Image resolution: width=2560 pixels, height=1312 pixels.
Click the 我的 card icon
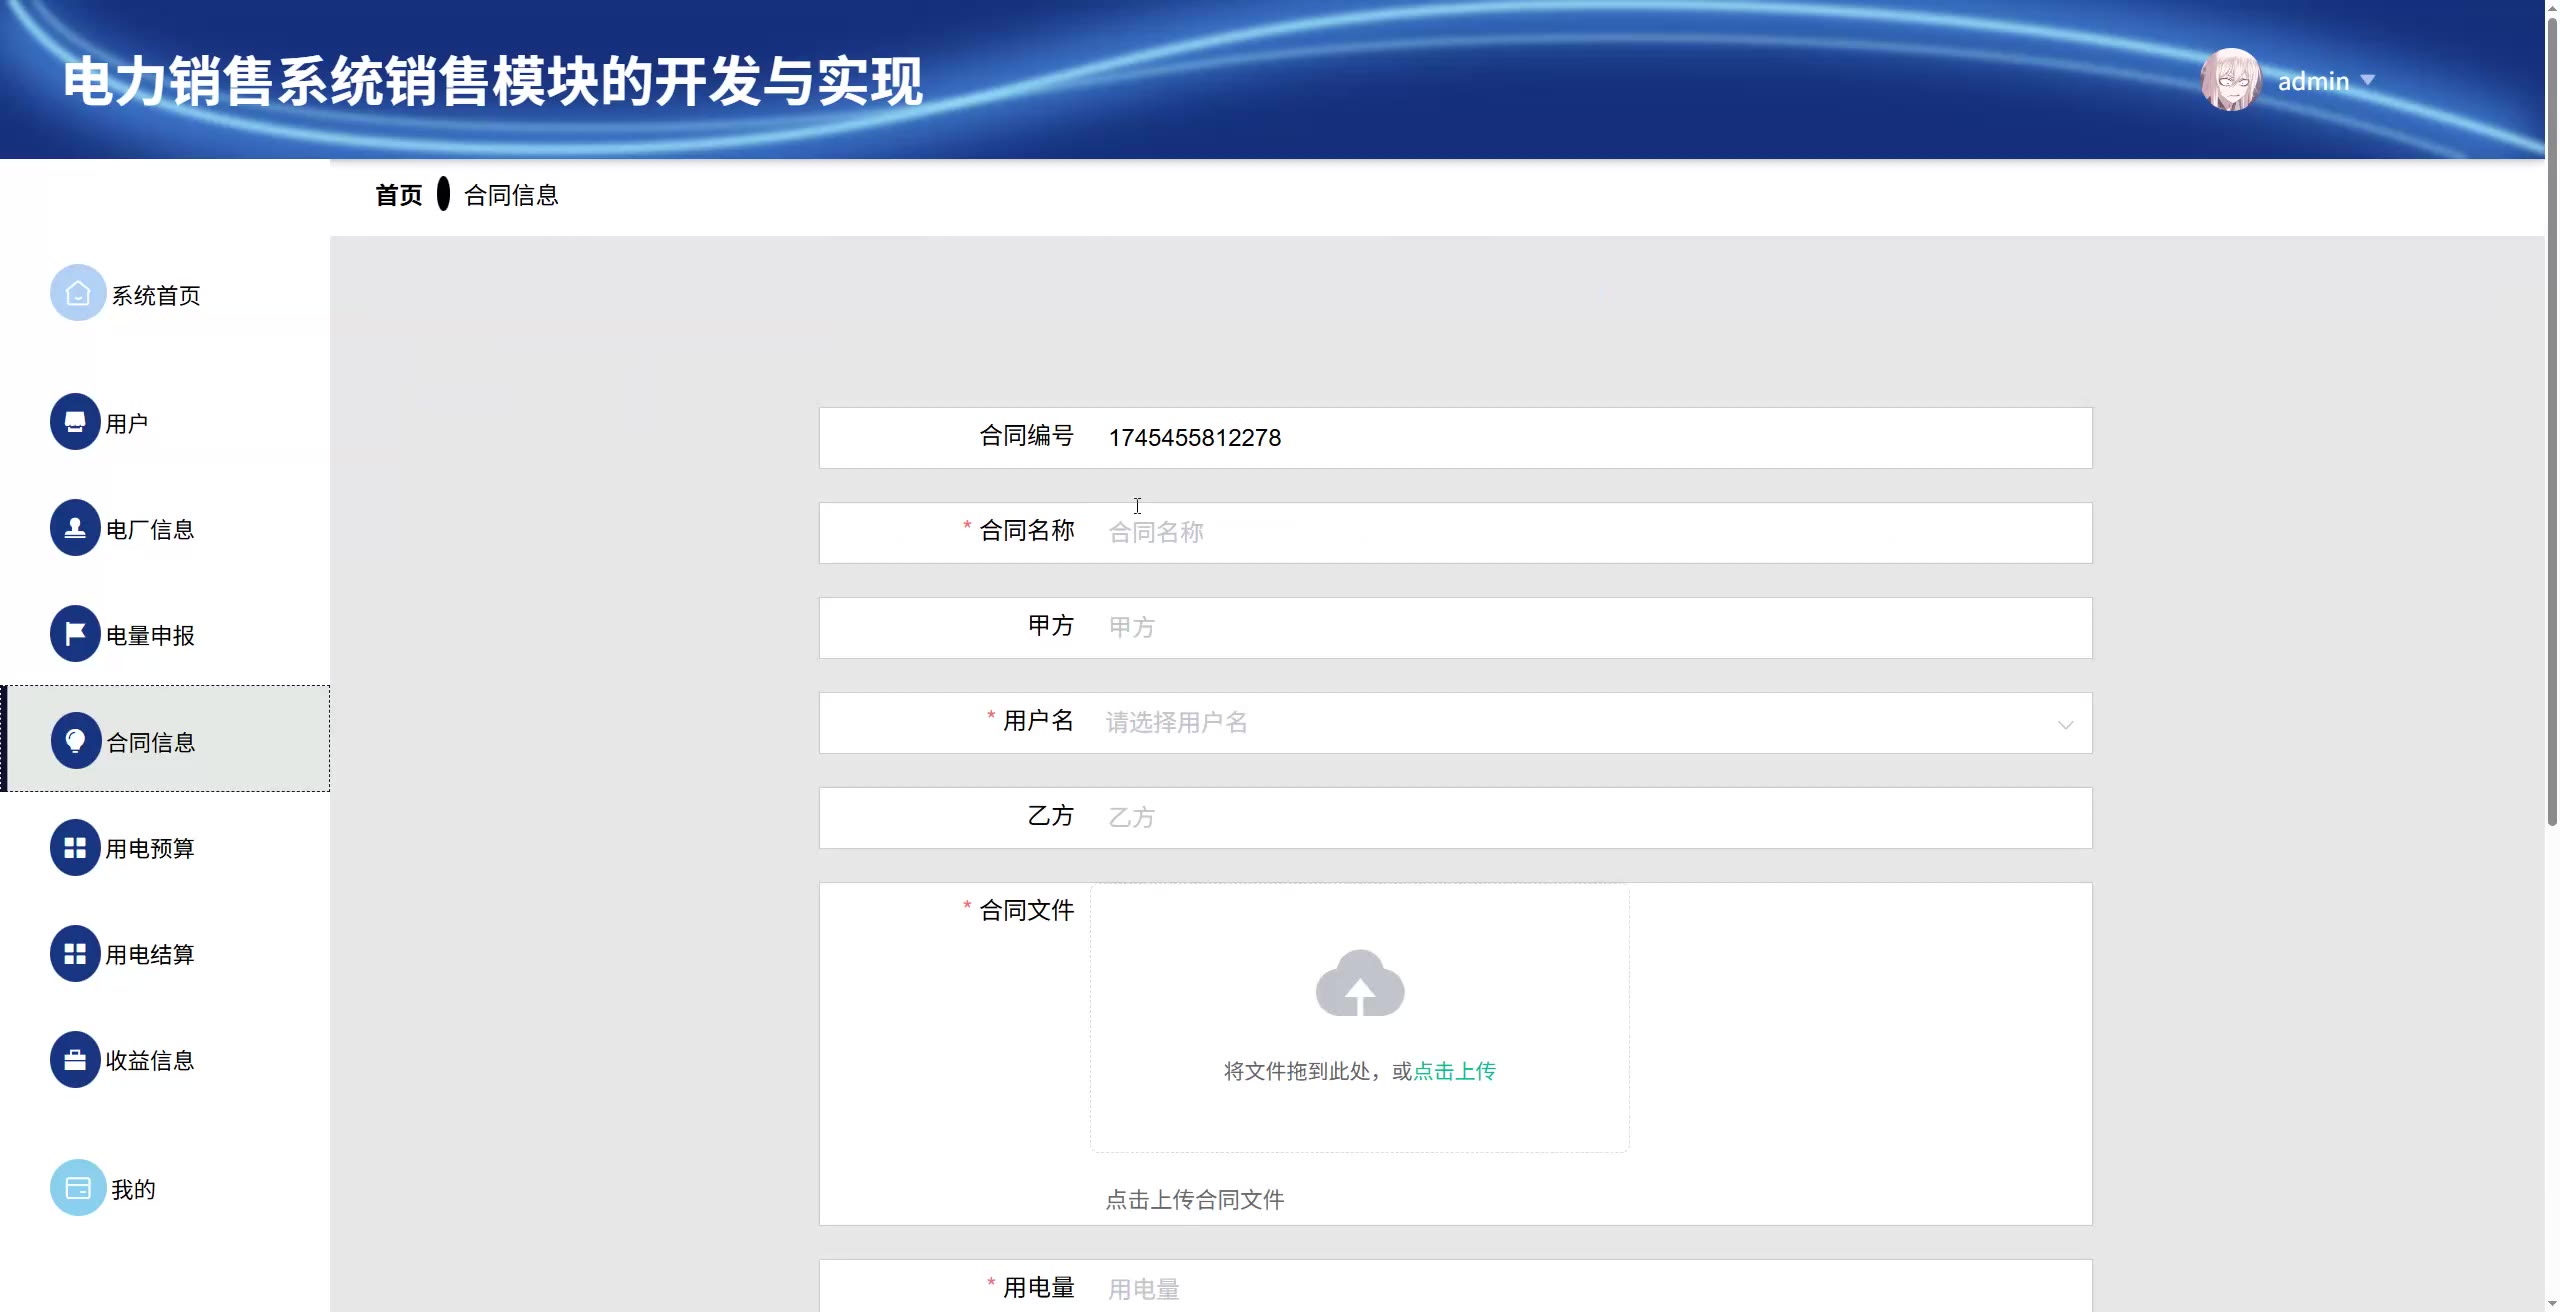(x=78, y=1188)
